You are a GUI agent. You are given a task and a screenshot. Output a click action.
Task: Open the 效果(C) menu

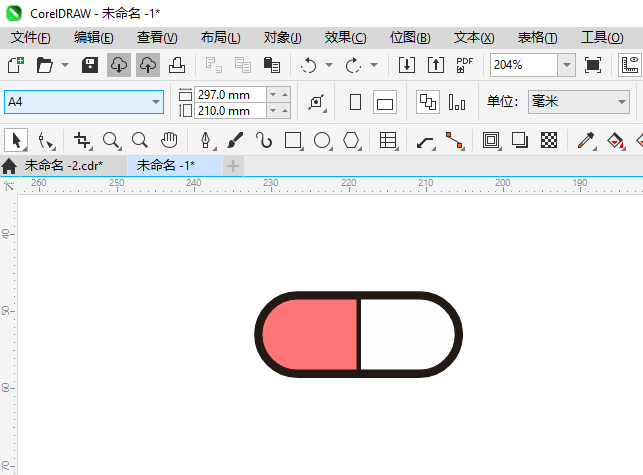345,38
